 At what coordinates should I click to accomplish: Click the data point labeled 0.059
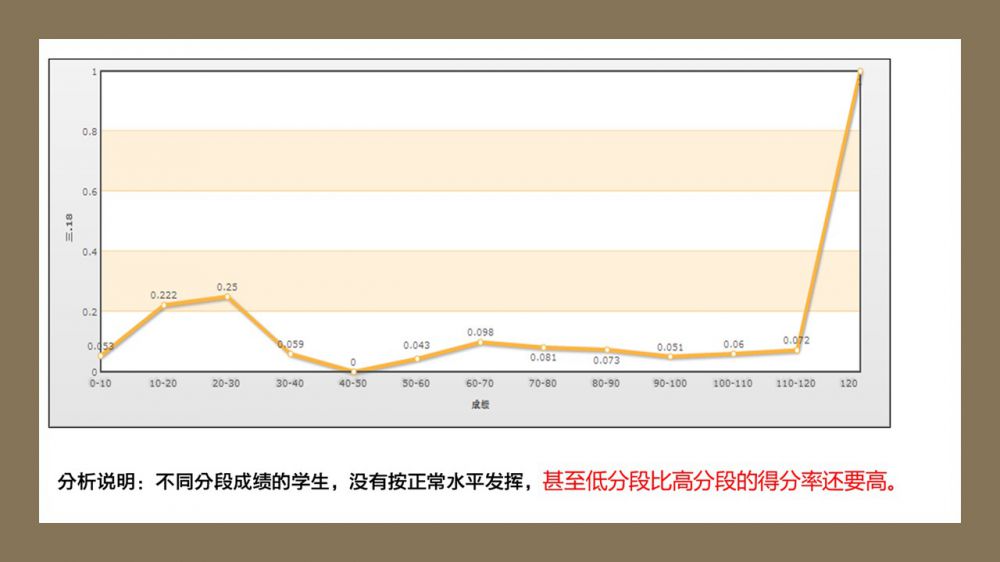(x=290, y=354)
